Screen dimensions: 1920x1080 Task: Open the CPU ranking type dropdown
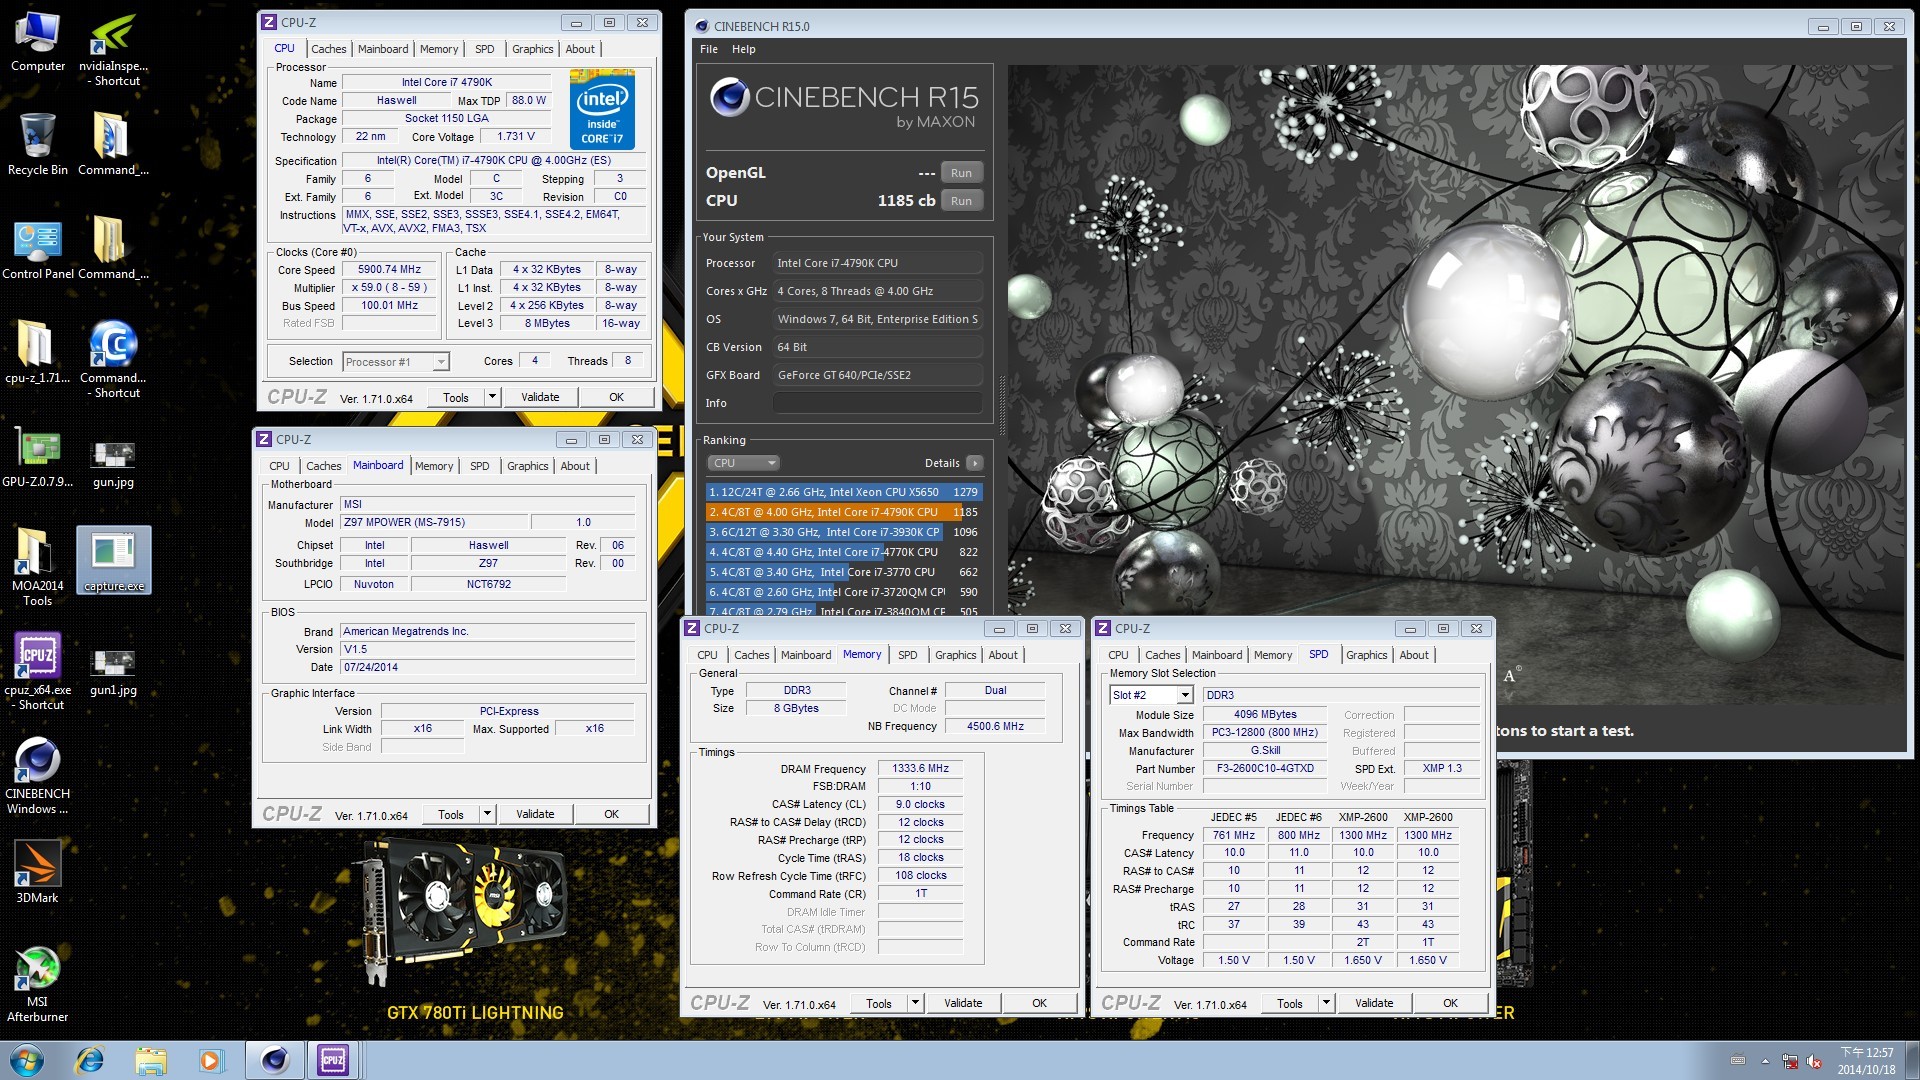point(743,463)
